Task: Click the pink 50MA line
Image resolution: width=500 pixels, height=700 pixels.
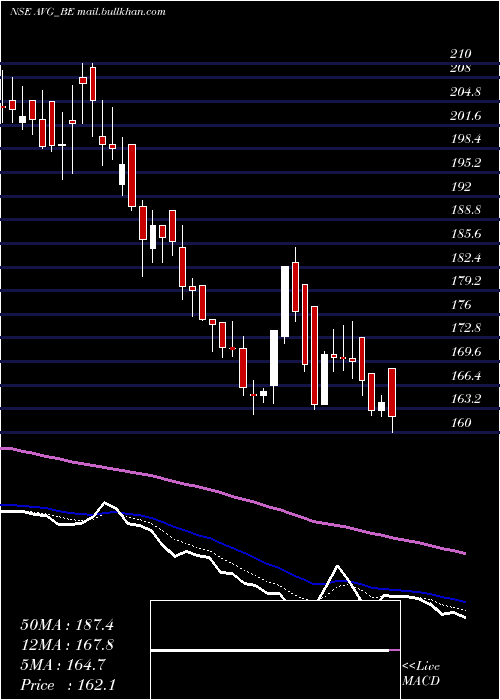Action: [x=232, y=496]
